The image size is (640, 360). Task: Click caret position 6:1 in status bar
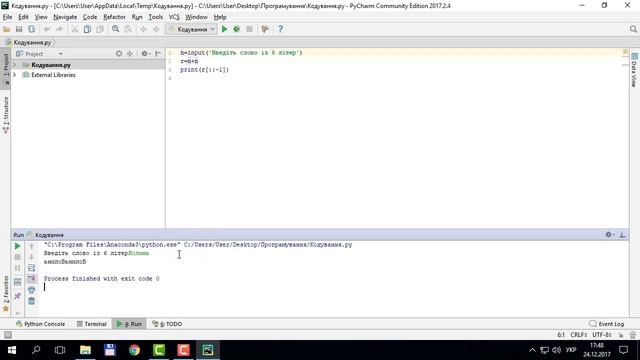tap(561, 335)
